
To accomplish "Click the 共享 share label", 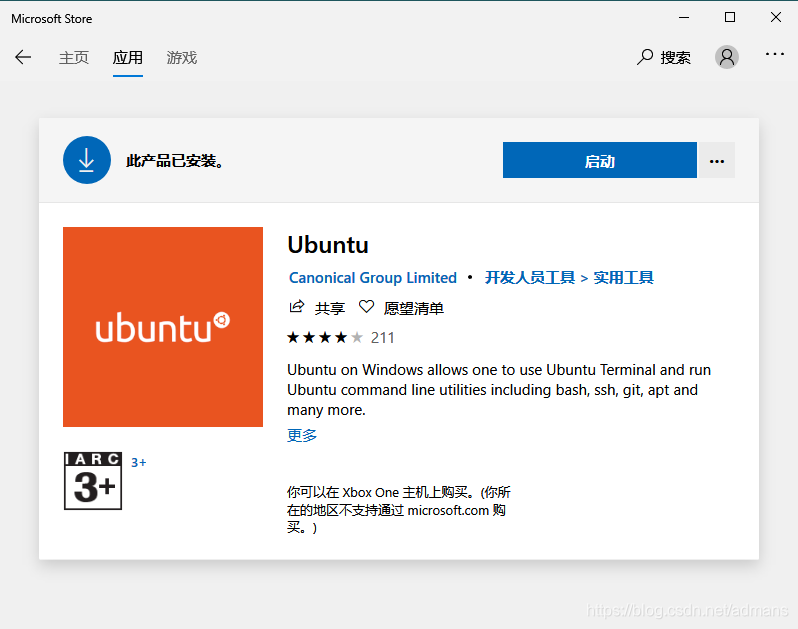I will [x=329, y=308].
